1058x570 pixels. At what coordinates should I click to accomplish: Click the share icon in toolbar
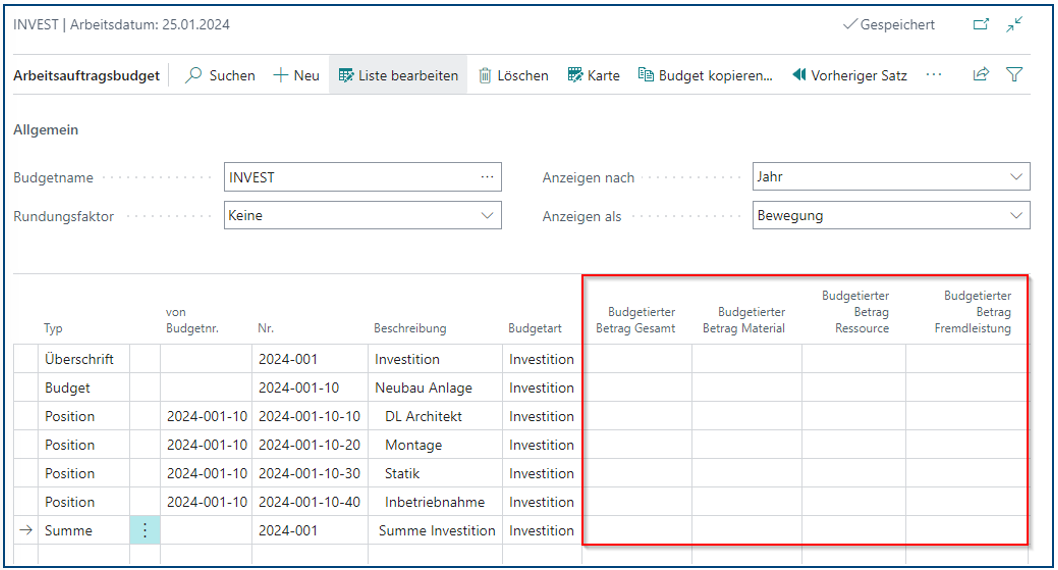tap(981, 75)
